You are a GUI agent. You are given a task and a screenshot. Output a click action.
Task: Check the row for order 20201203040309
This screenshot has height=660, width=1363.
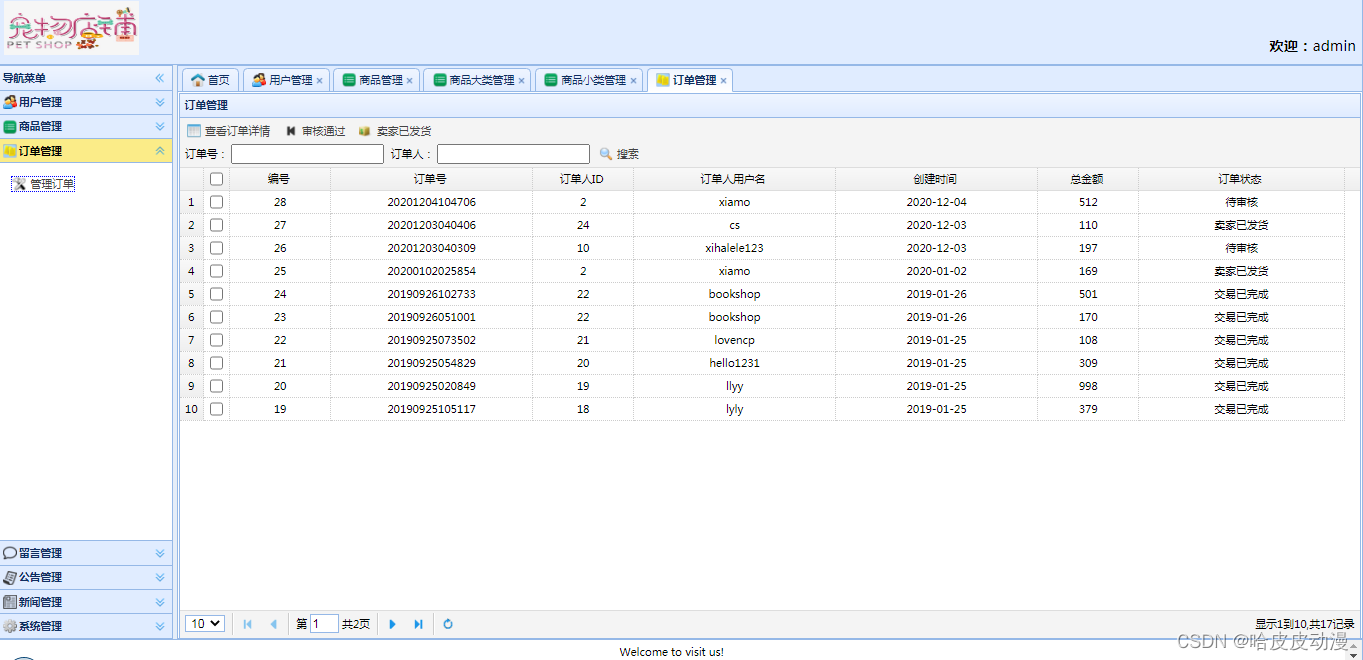point(216,248)
